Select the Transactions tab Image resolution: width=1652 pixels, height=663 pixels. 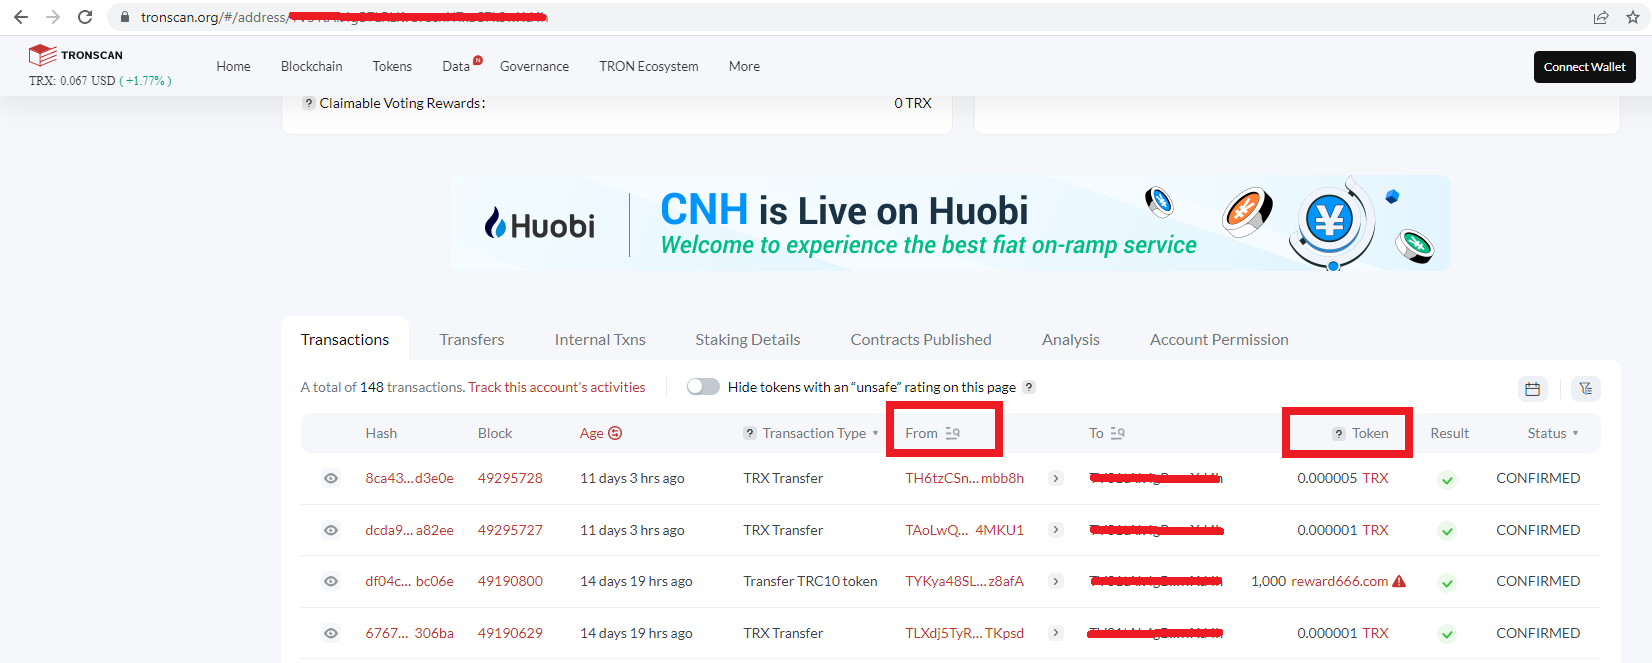tap(345, 340)
